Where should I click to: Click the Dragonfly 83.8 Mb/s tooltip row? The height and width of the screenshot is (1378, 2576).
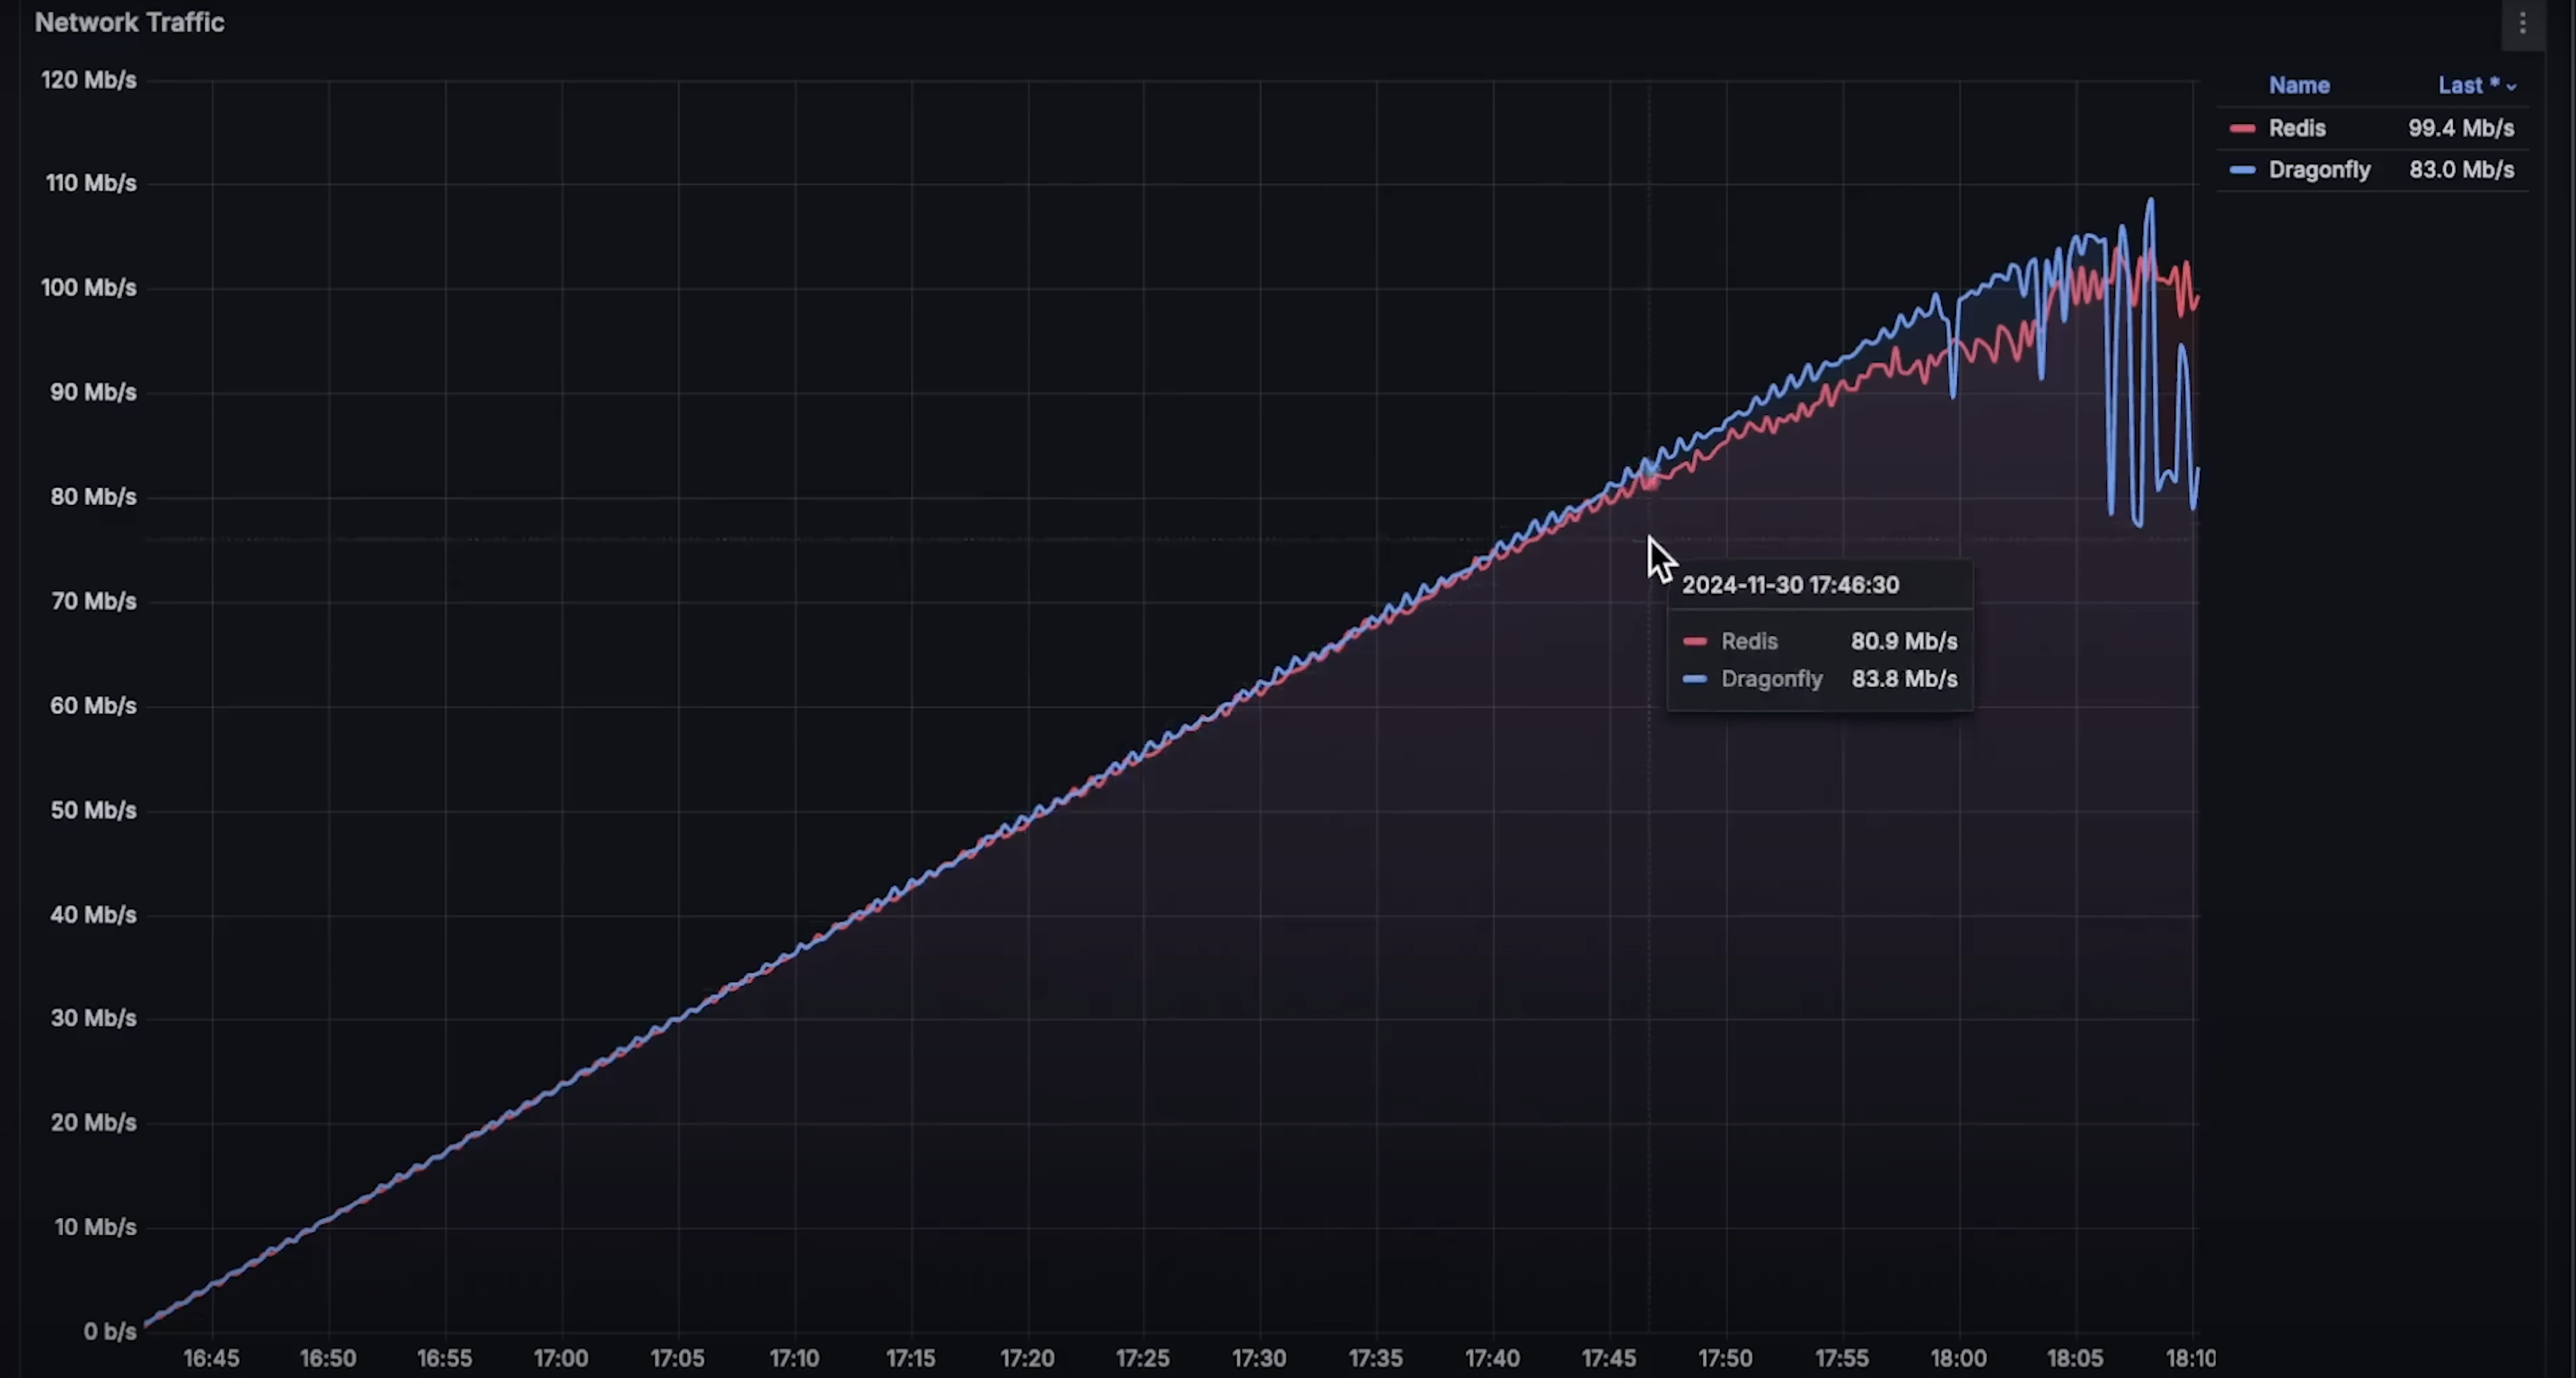point(1819,679)
